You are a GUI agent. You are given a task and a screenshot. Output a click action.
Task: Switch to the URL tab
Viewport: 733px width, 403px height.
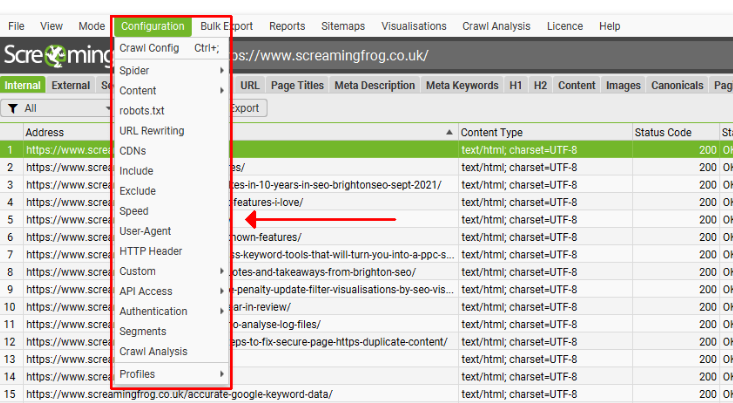[250, 86]
